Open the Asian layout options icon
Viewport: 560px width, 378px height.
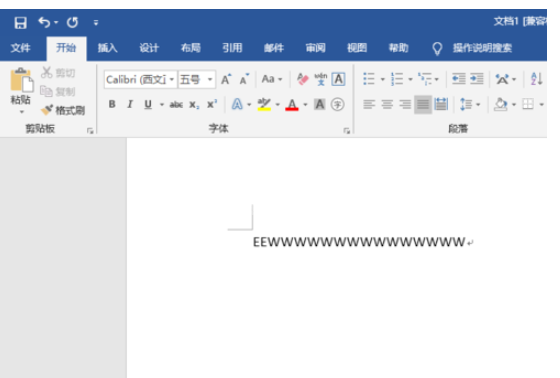coord(502,79)
